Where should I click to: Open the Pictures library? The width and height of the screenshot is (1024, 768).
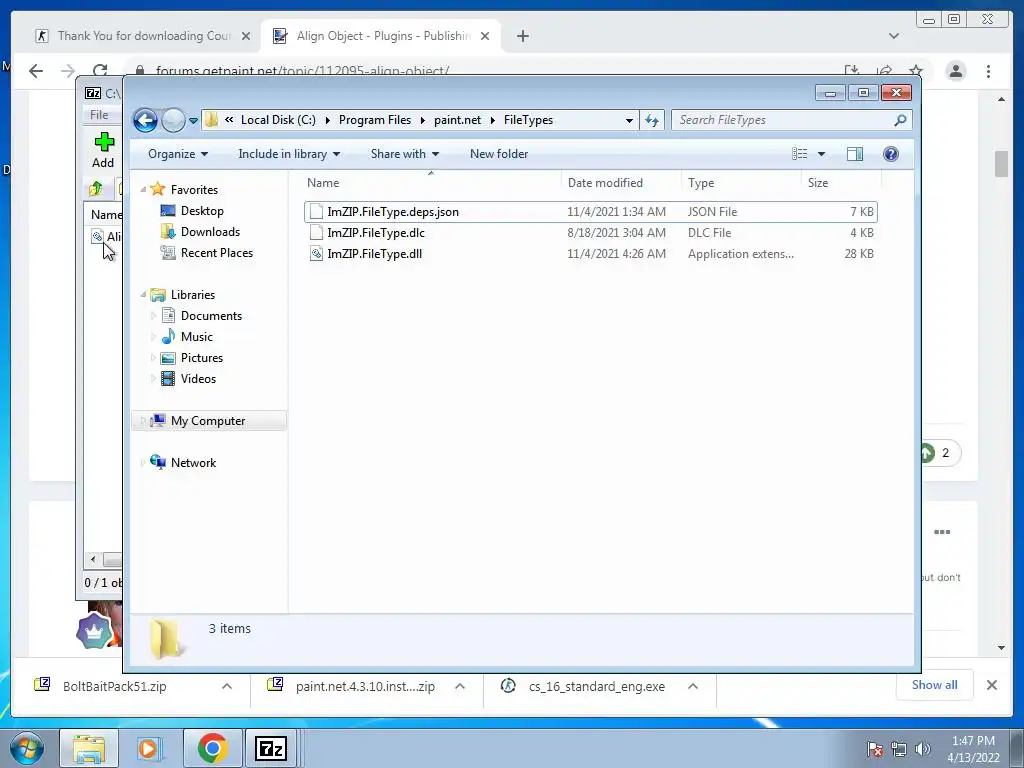[202, 358]
